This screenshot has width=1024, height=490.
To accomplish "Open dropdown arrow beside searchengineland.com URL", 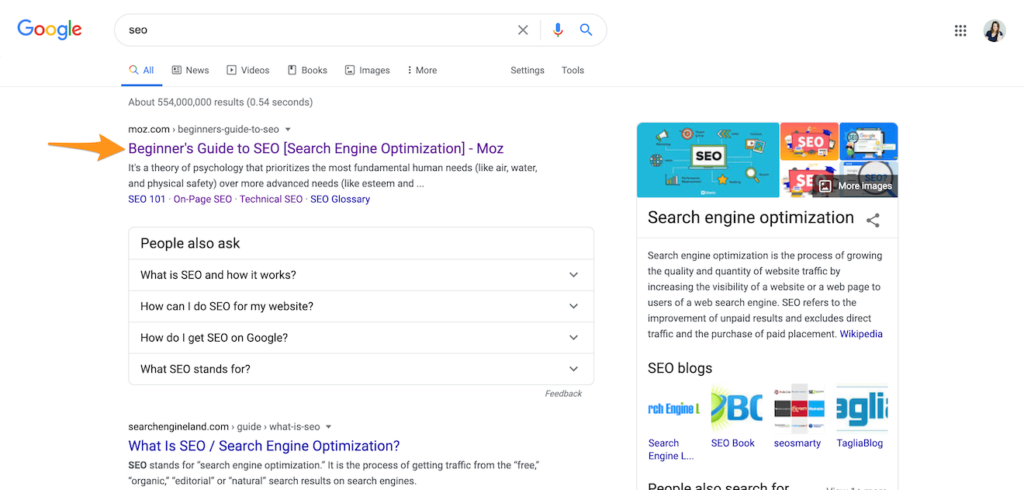I will [x=328, y=427].
